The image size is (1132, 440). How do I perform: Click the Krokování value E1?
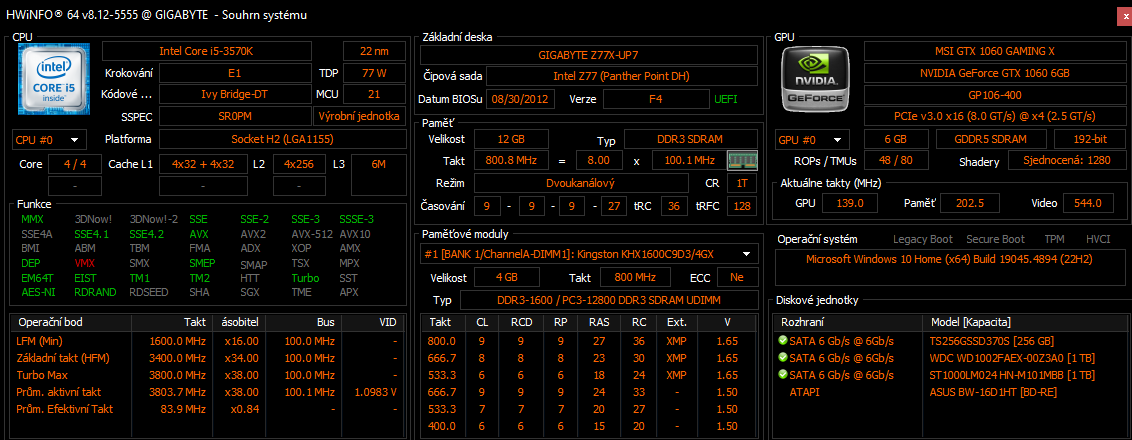(x=235, y=73)
